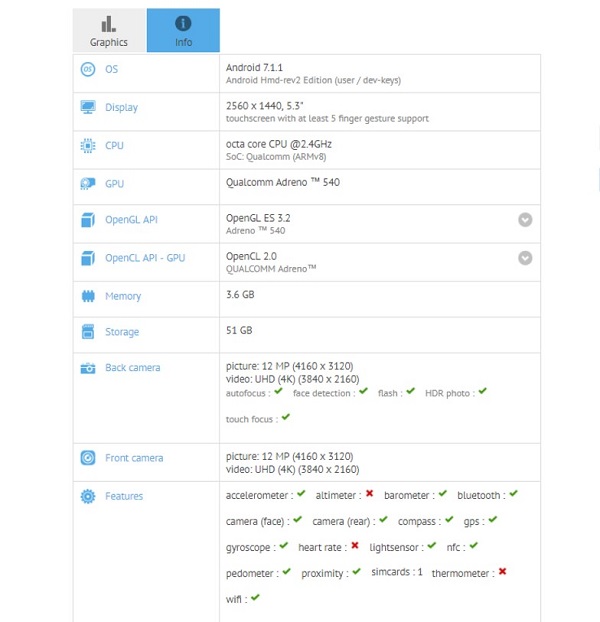
Task: Click the lightsensor check mark
Action: 432,545
